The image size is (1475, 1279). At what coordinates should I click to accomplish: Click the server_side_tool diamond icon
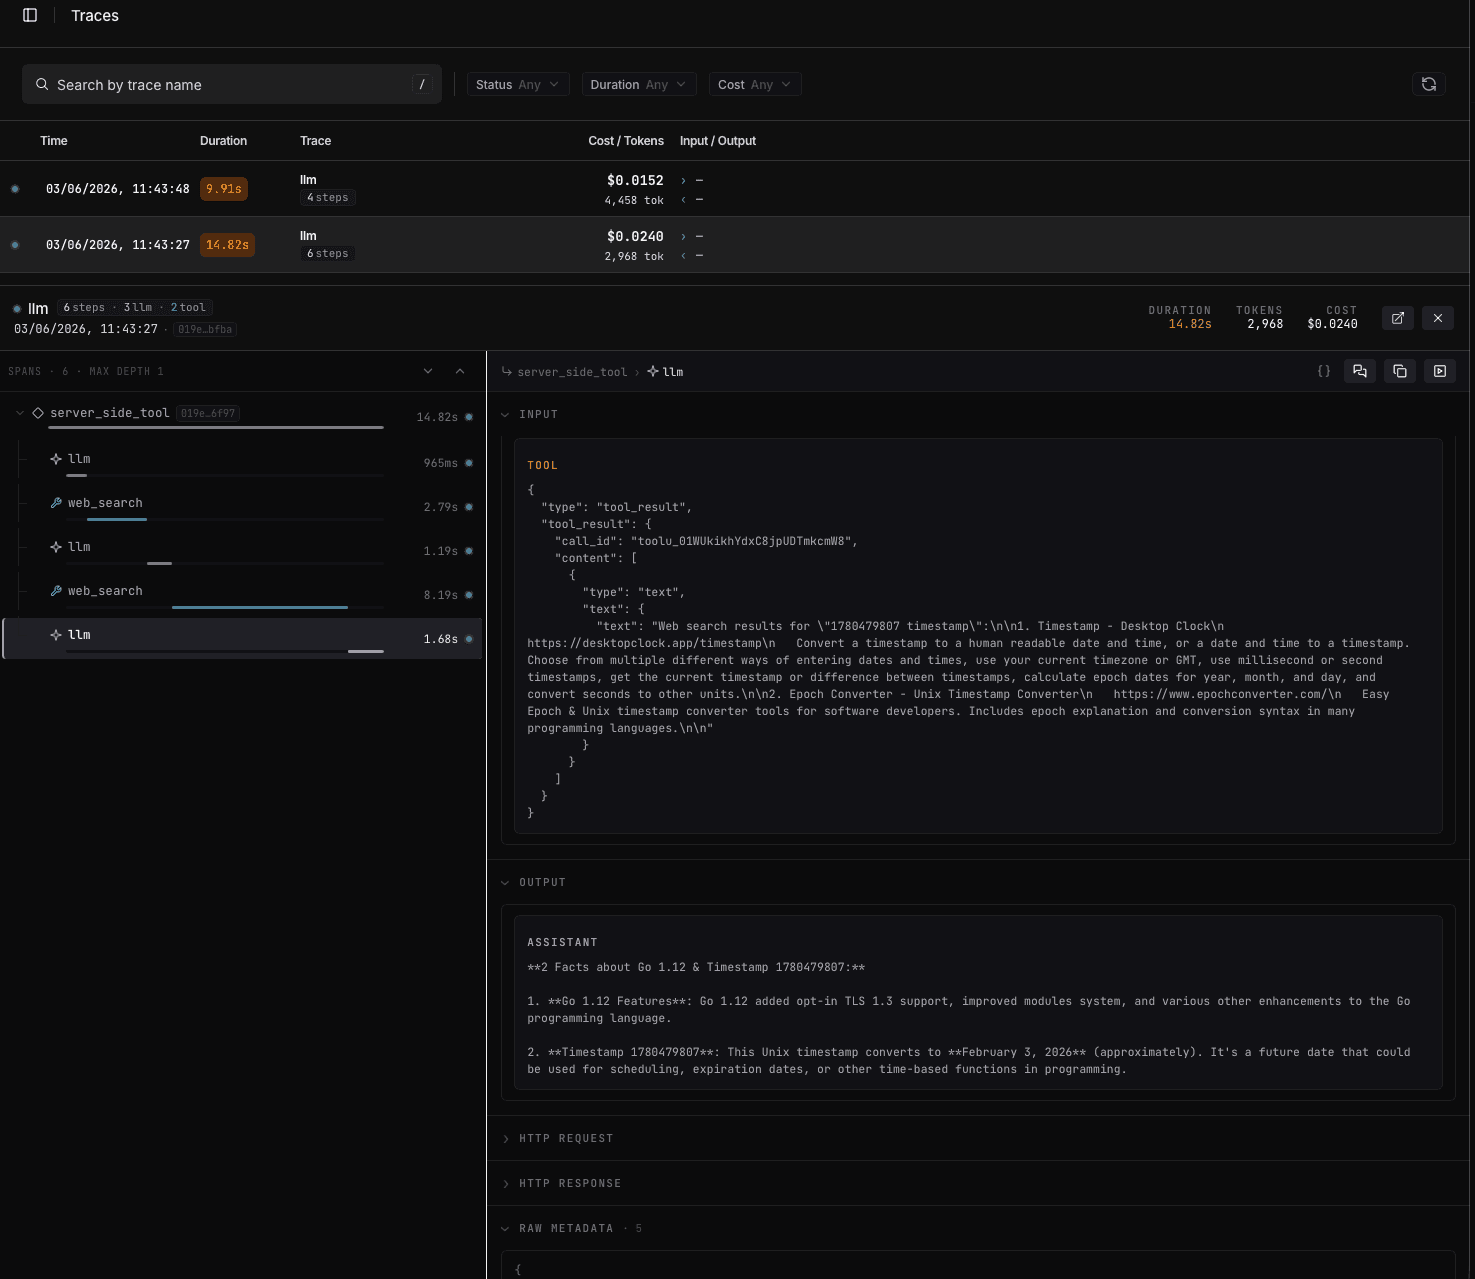point(38,413)
